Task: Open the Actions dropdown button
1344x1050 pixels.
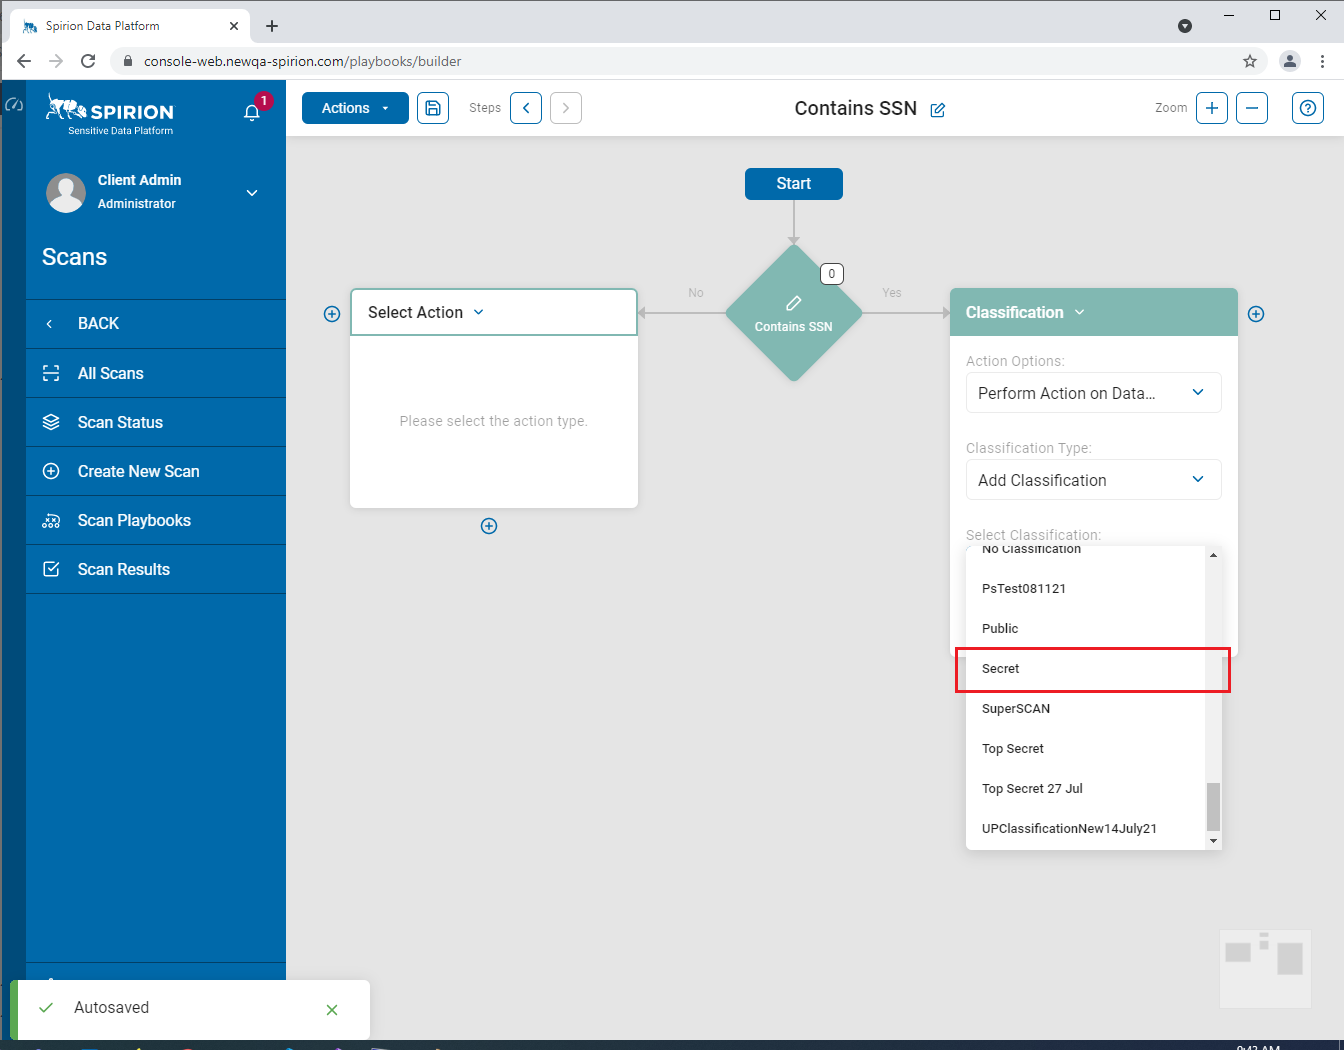Action: pyautogui.click(x=355, y=108)
